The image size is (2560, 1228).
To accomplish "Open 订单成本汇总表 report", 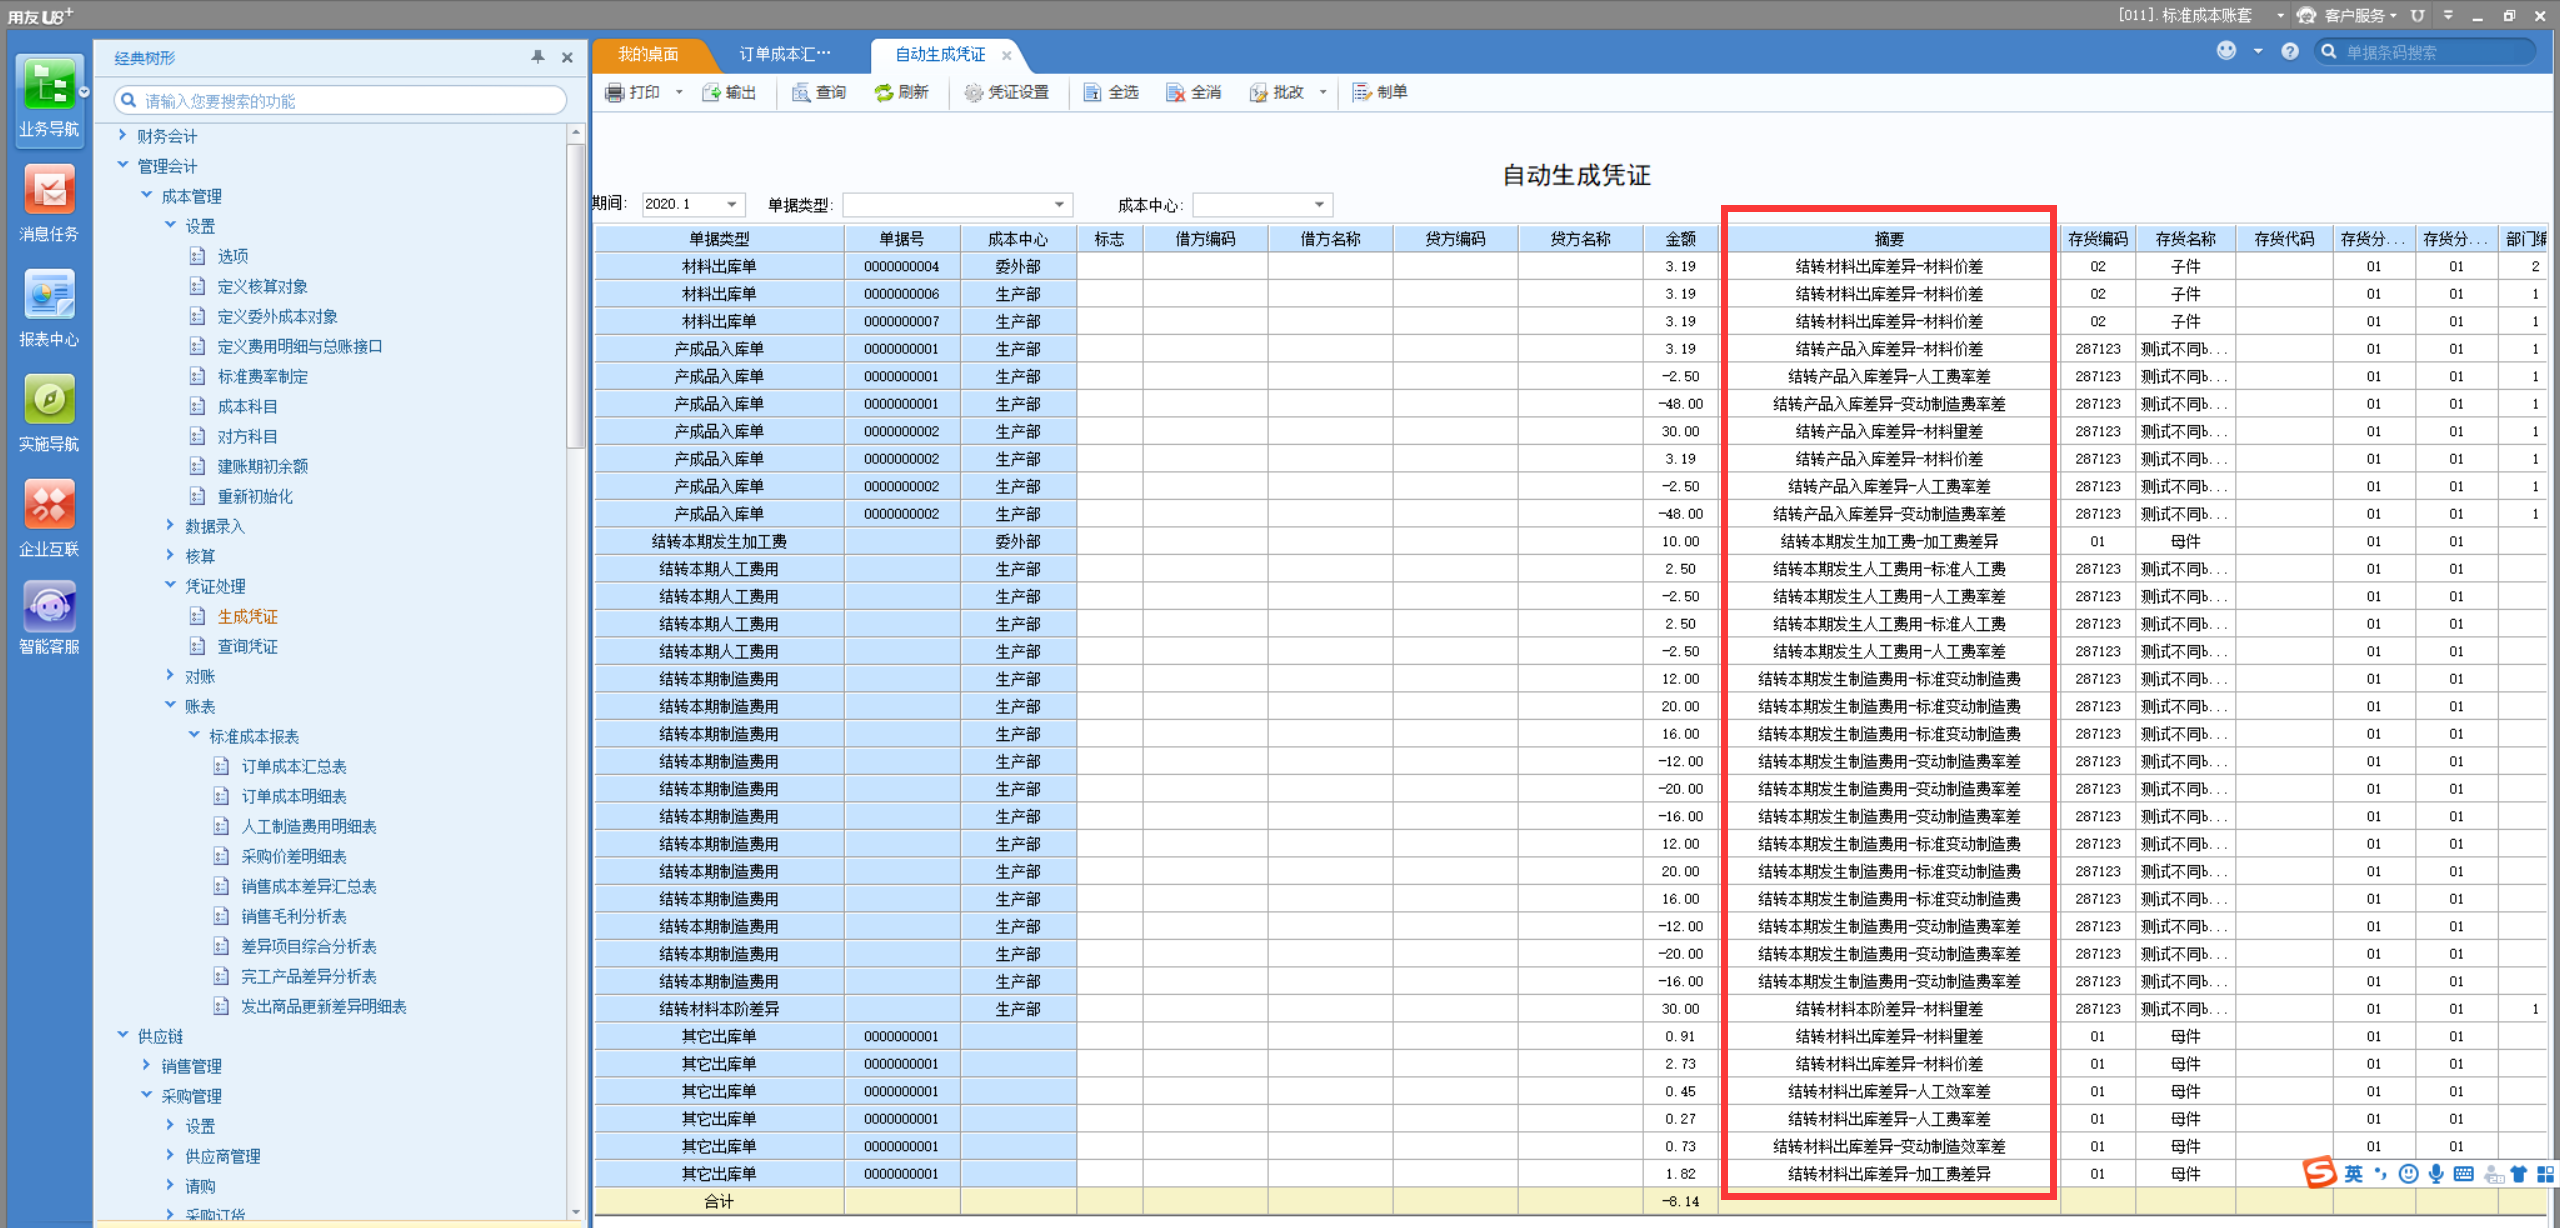I will pyautogui.click(x=294, y=766).
